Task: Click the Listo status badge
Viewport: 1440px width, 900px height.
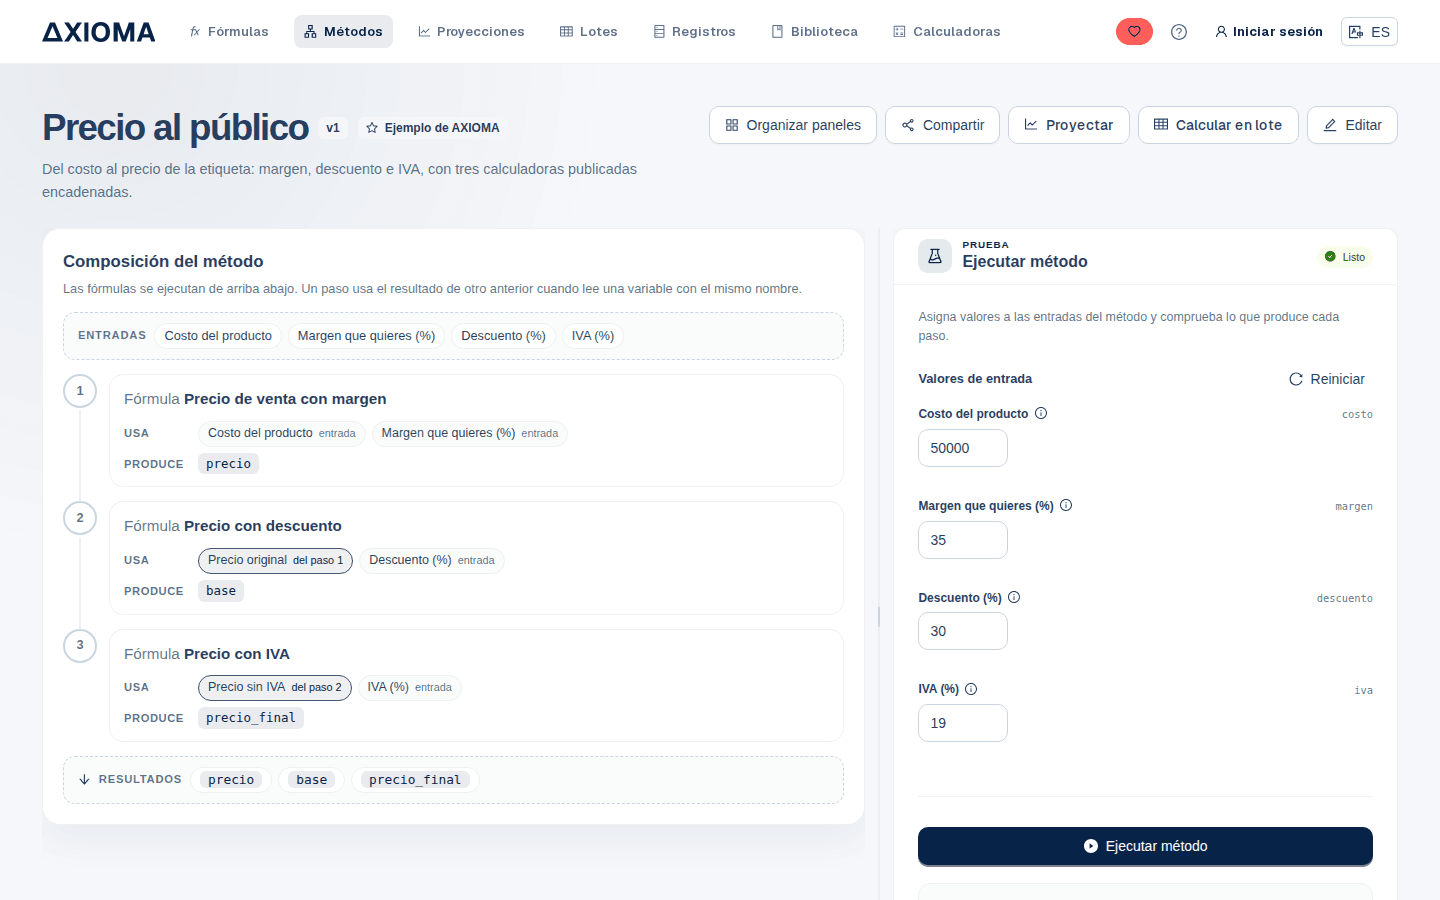Action: tap(1345, 257)
